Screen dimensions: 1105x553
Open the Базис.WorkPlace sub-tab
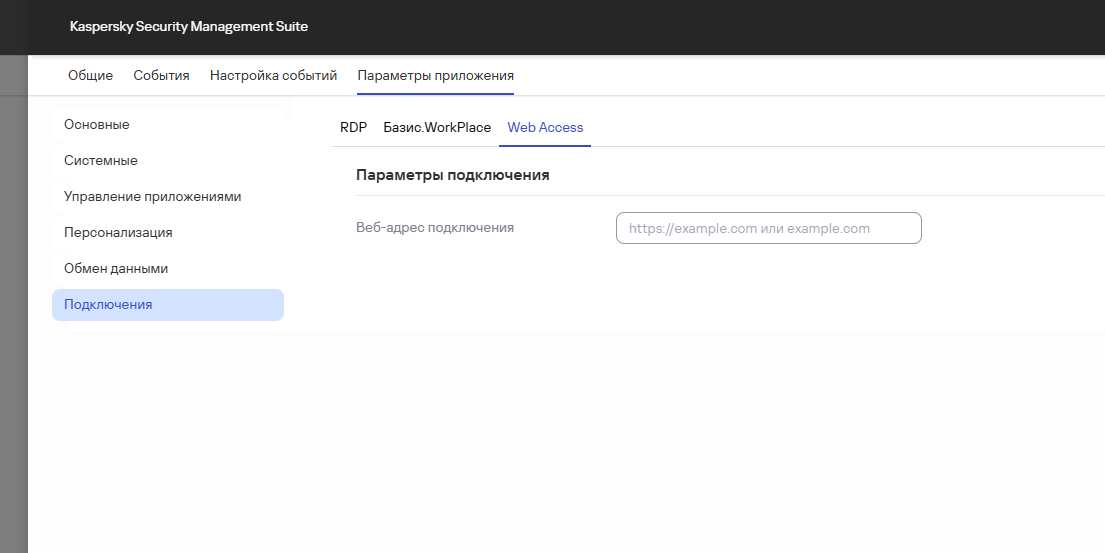437,128
